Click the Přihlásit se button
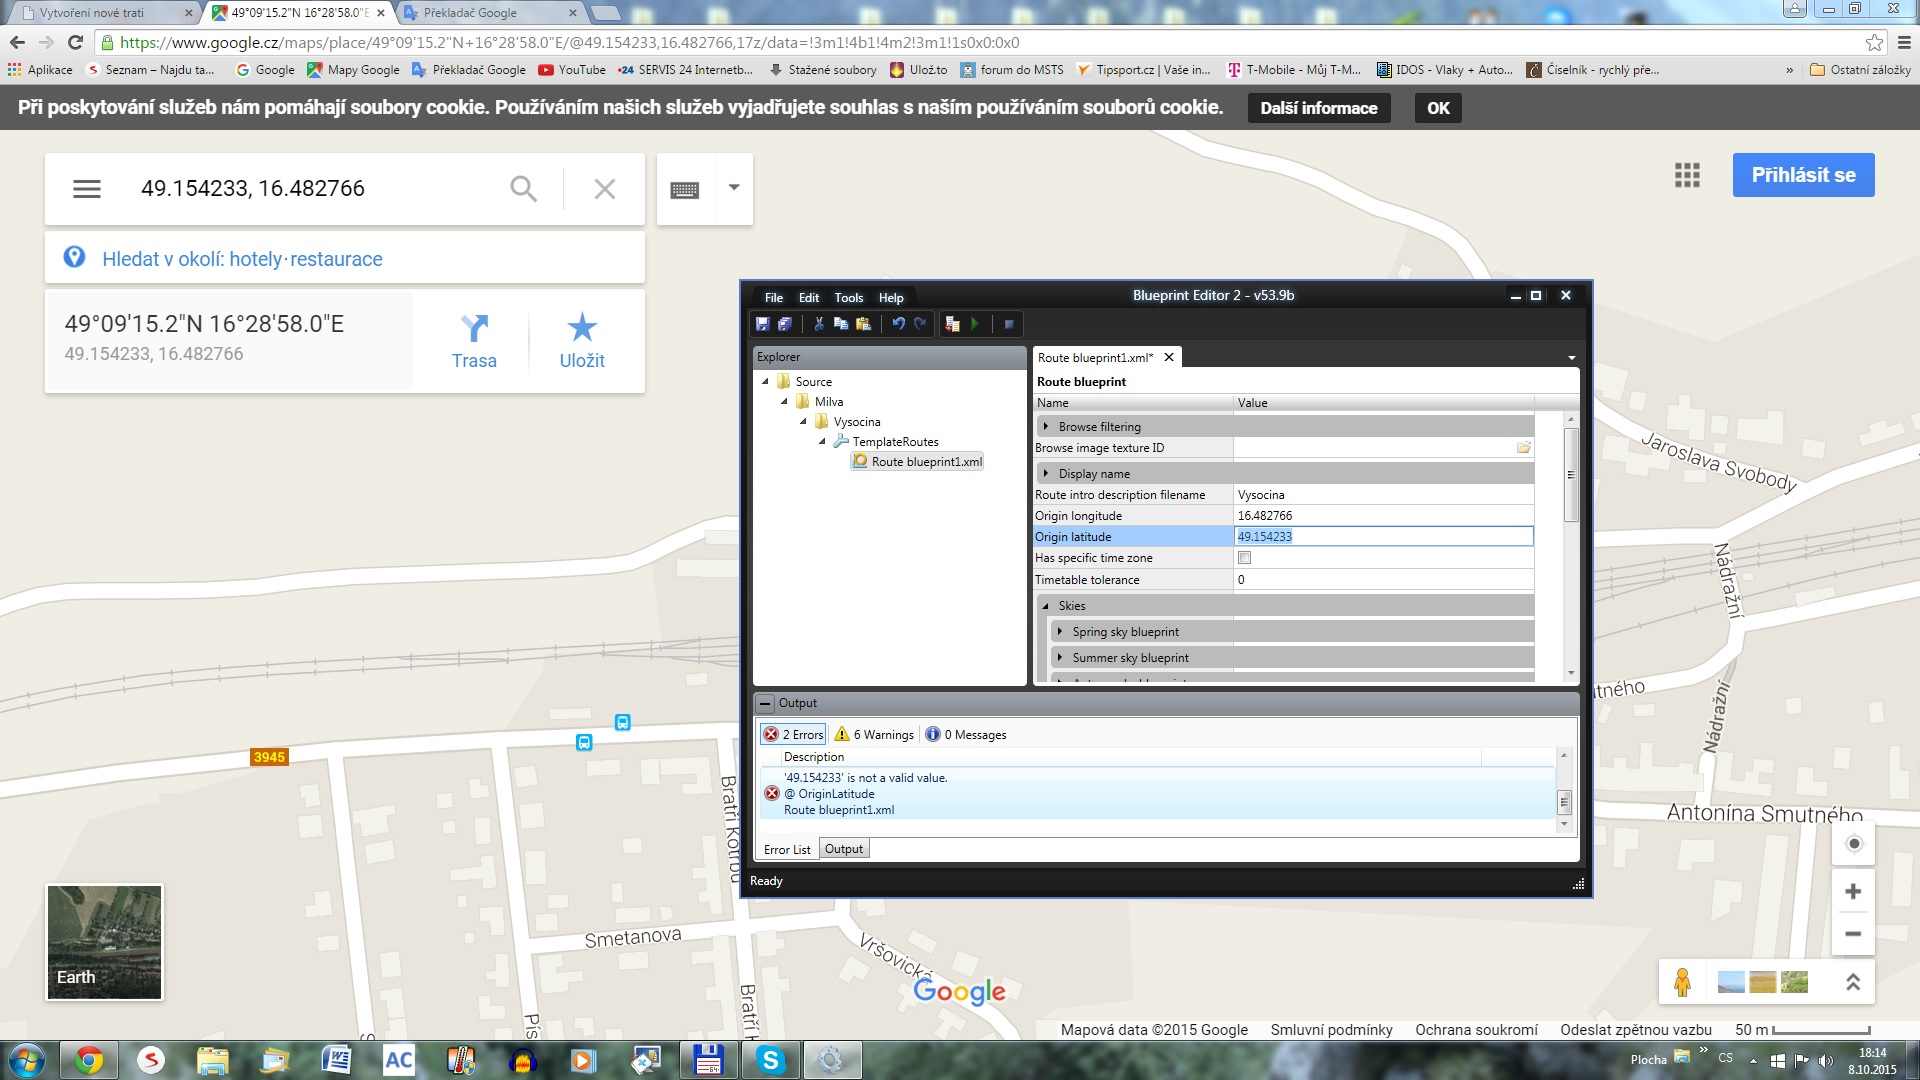 coord(1803,175)
